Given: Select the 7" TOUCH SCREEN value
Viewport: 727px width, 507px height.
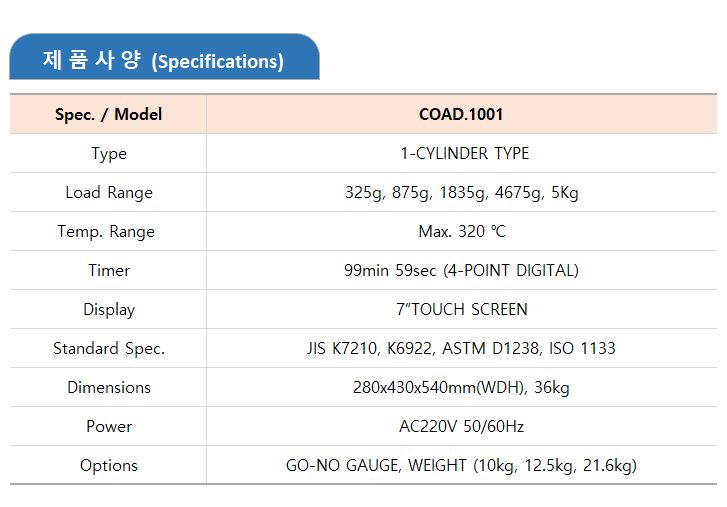Looking at the screenshot, I should tap(461, 309).
